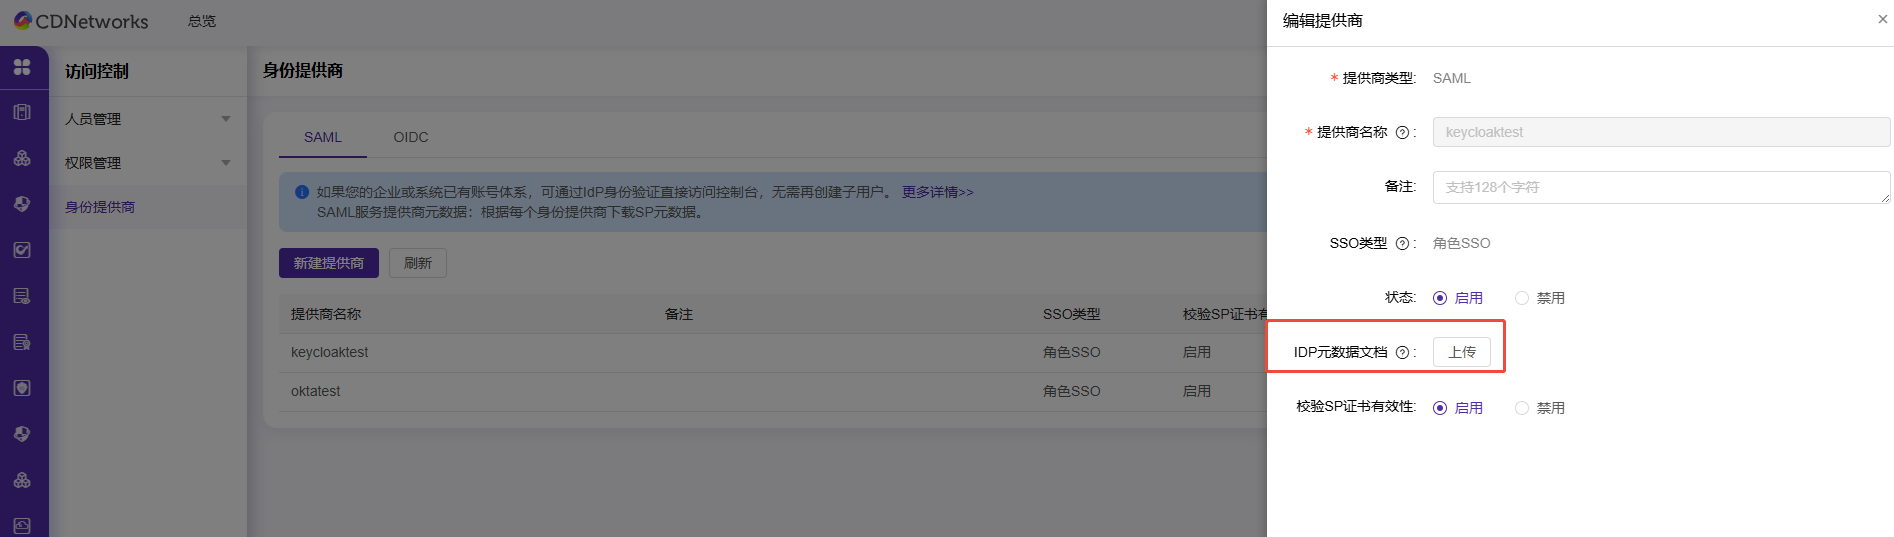The width and height of the screenshot is (1894, 537).
Task: Select 禁用 for 状态
Action: (x=1540, y=298)
